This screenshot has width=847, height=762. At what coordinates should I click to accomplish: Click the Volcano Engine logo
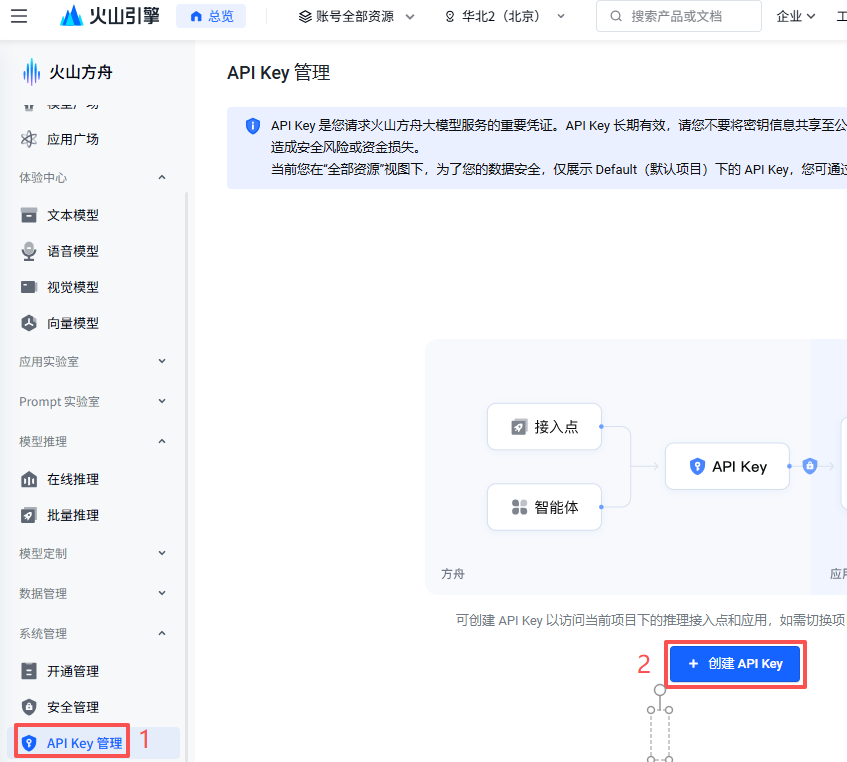click(110, 16)
